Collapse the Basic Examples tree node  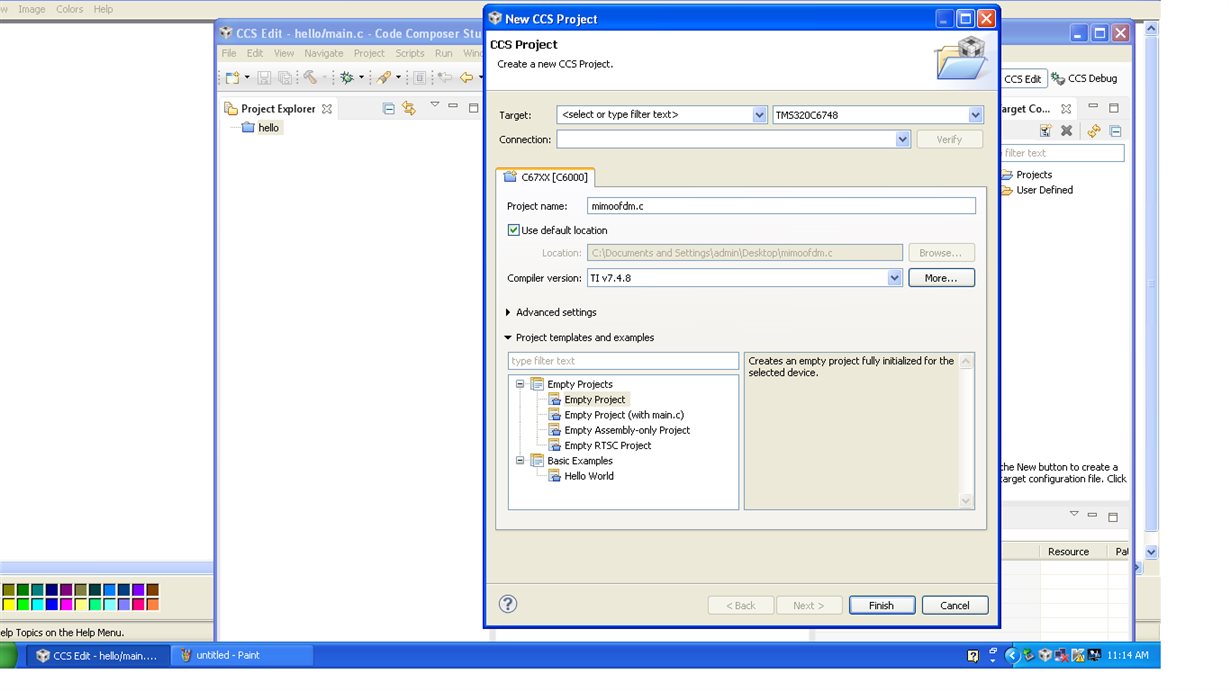[x=520, y=461]
